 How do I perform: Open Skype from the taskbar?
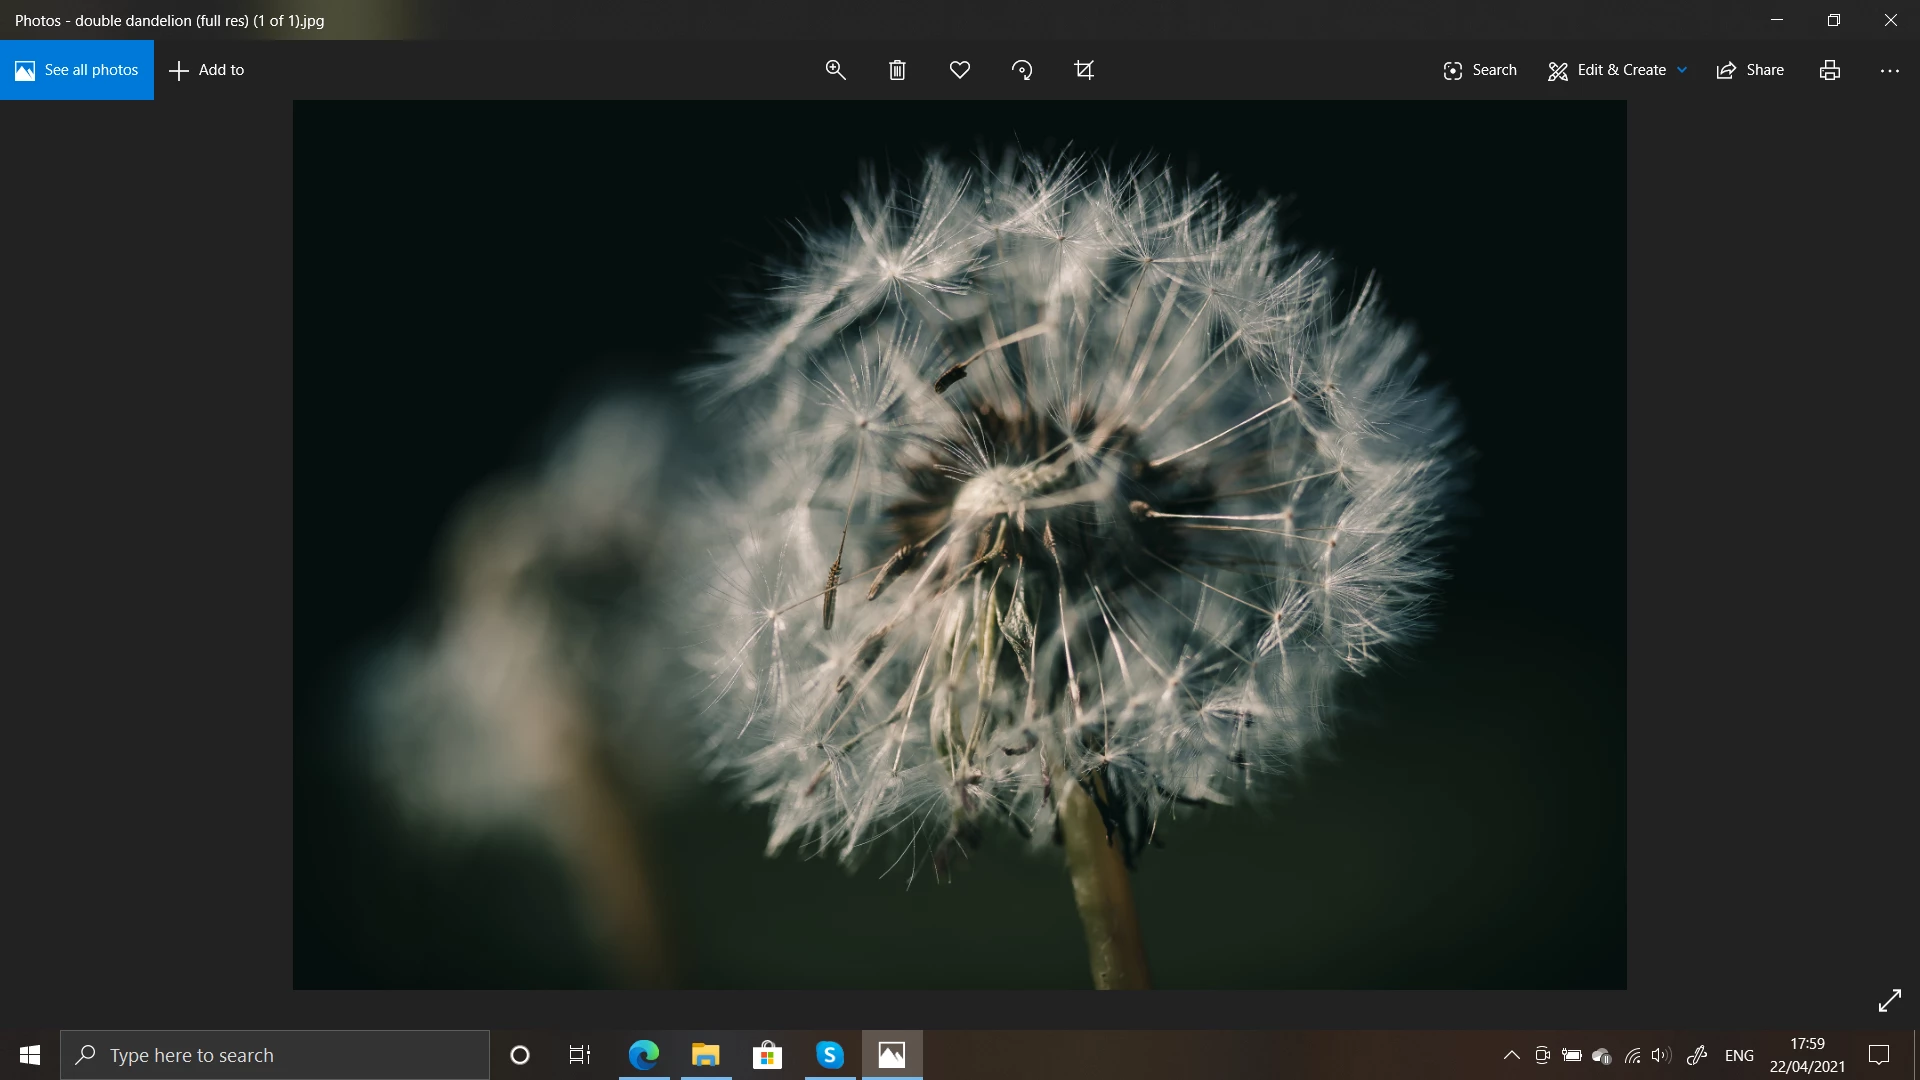[x=829, y=1055]
